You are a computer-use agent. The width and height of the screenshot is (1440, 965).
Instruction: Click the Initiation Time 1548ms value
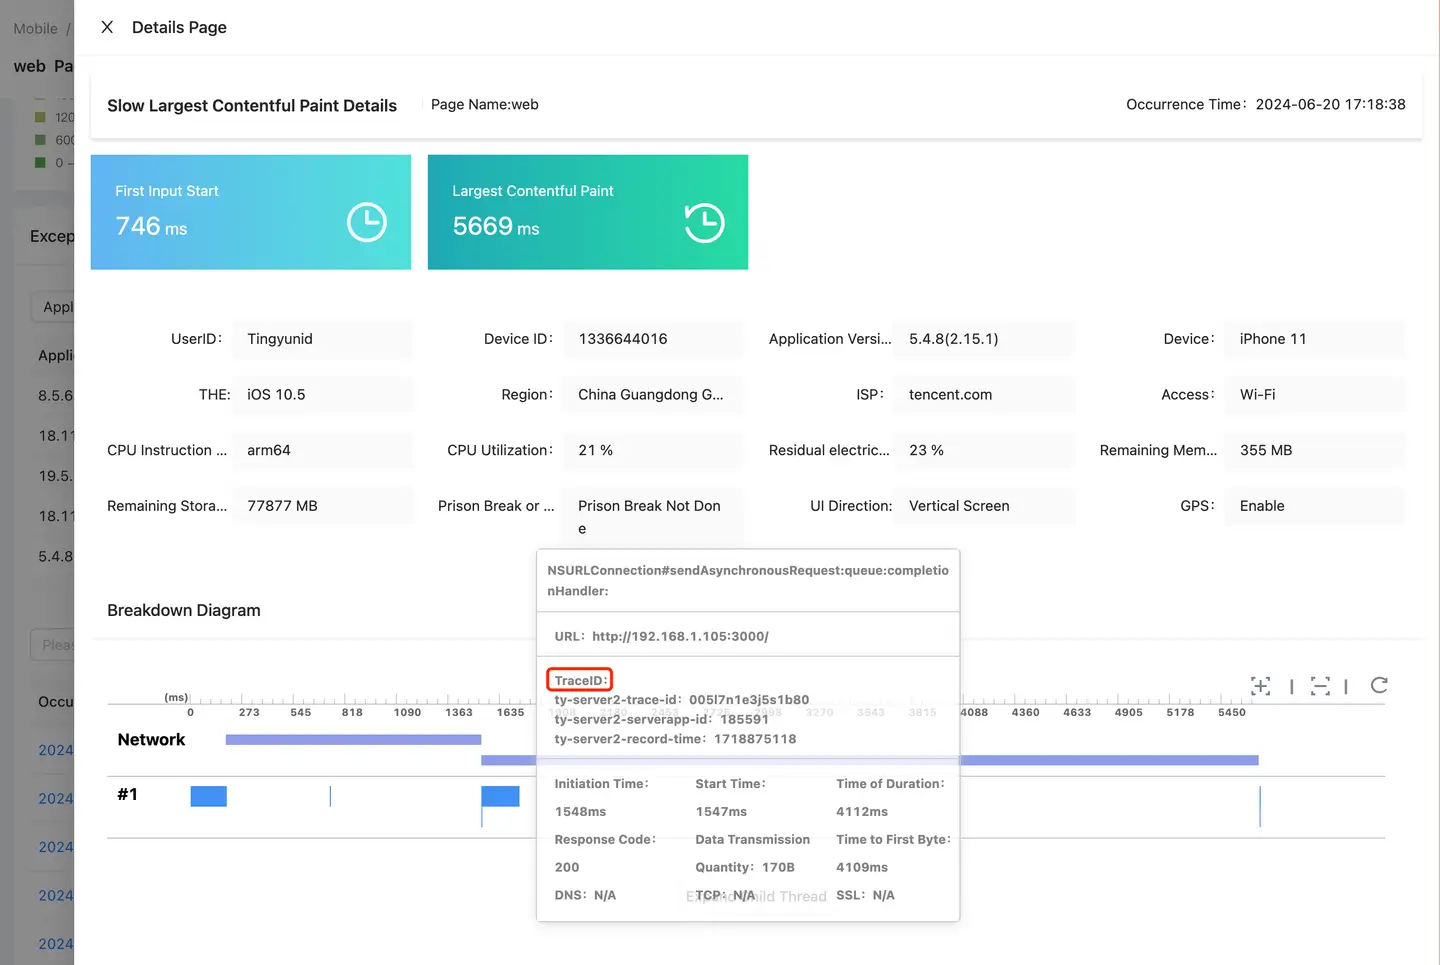point(580,812)
